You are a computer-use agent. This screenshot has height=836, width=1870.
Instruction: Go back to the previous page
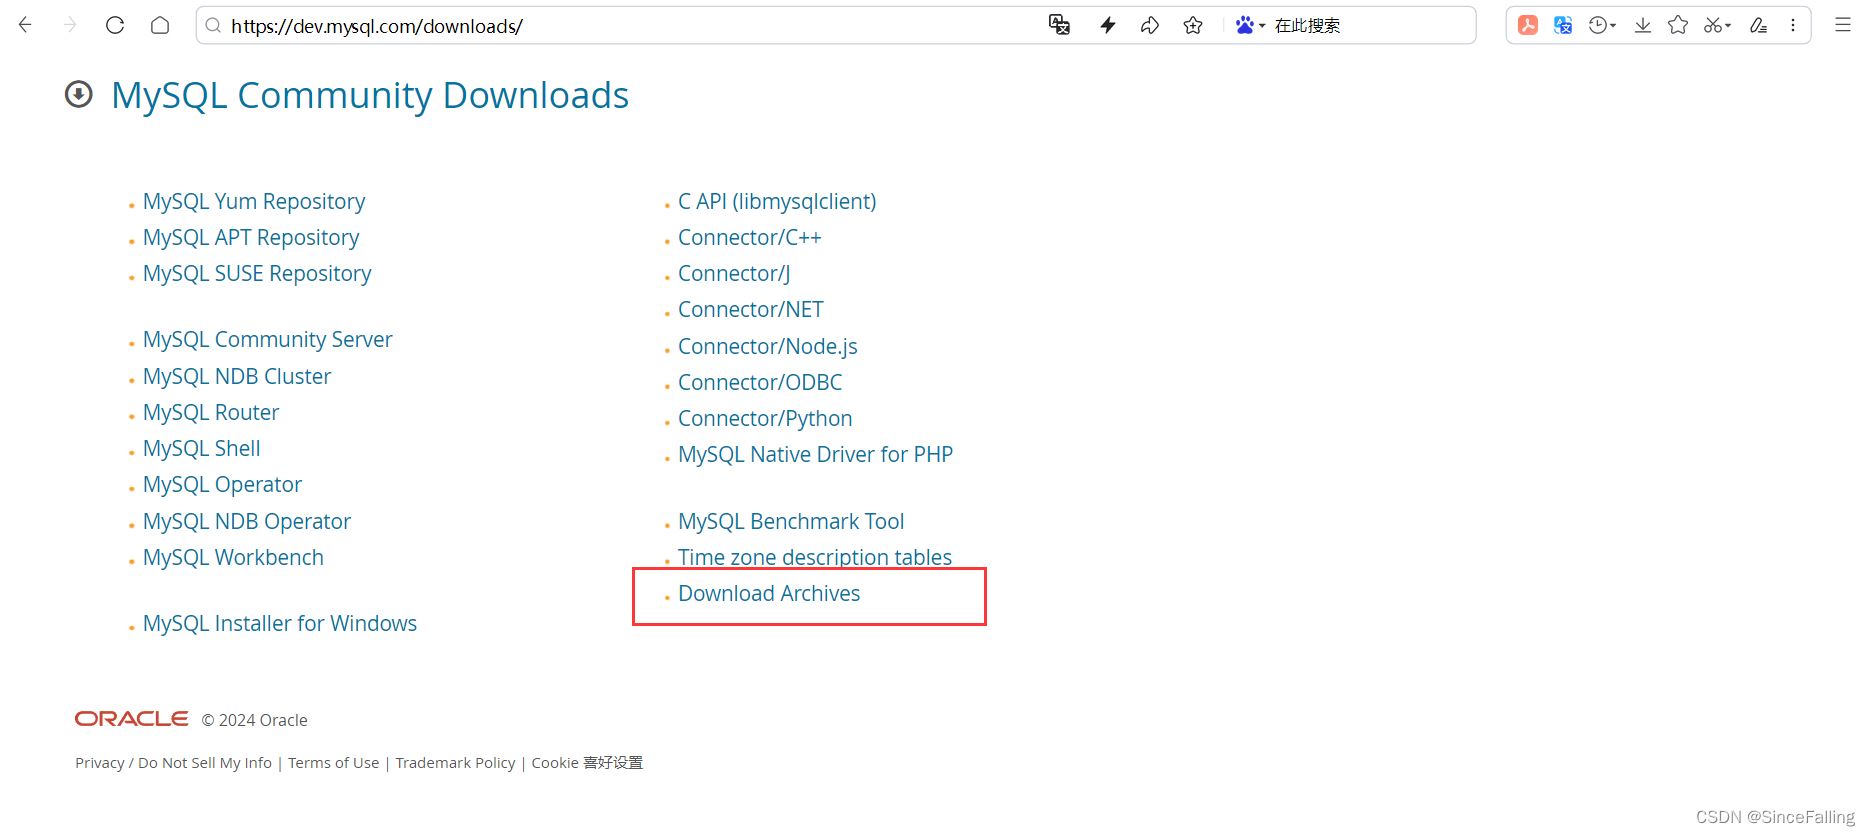tap(26, 25)
